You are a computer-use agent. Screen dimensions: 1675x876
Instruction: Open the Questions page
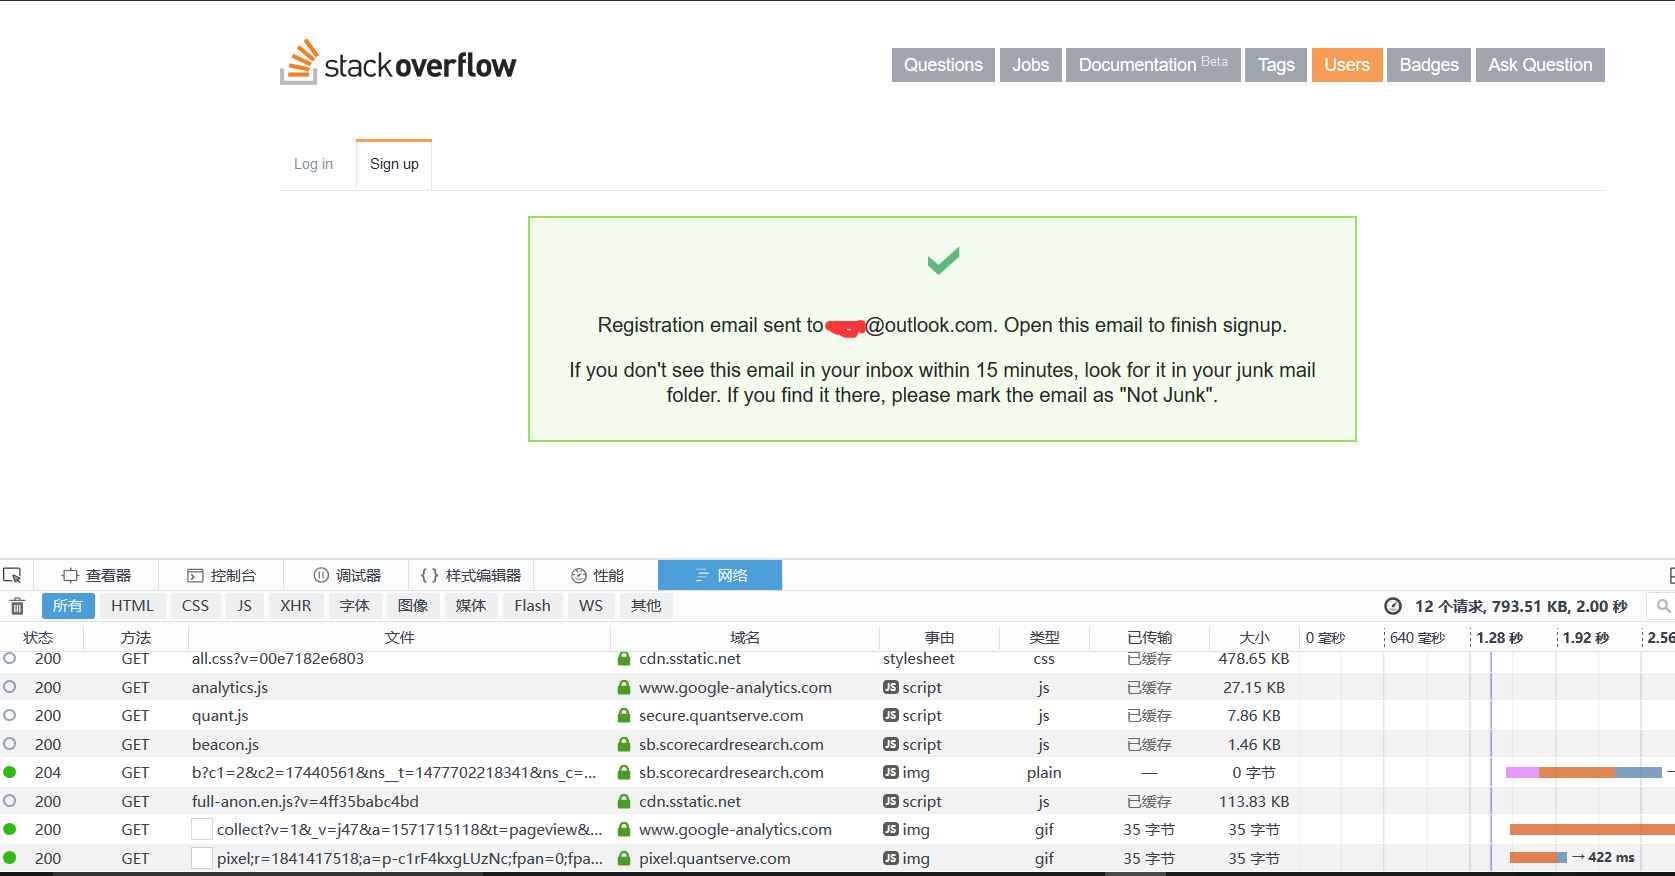943,65
